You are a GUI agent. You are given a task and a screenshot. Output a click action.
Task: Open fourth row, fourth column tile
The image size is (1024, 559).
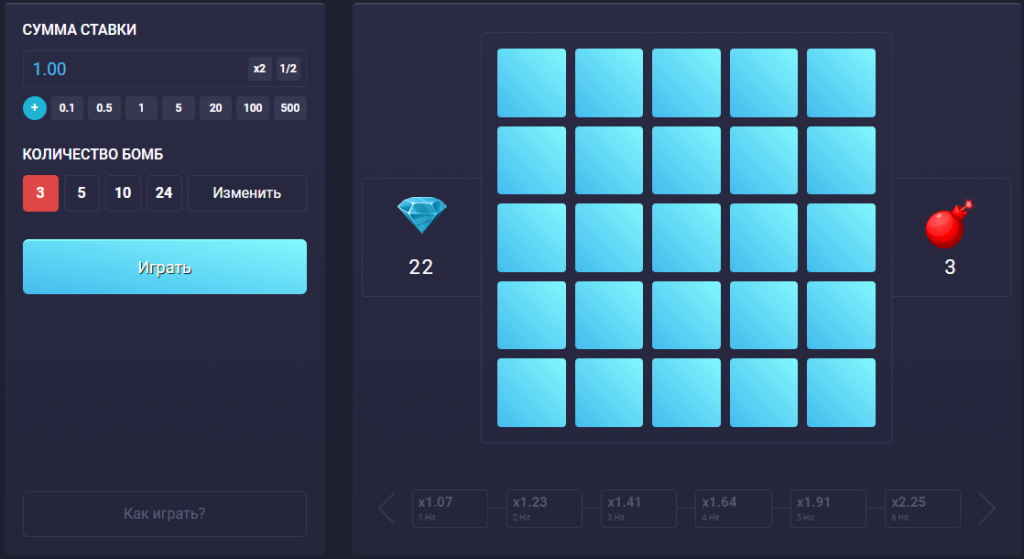click(763, 315)
